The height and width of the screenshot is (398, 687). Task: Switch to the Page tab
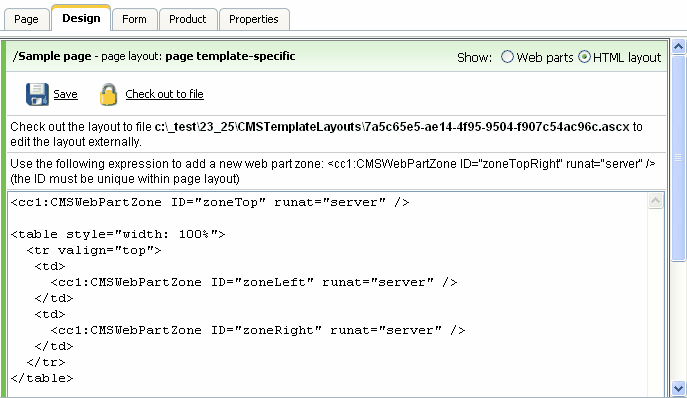click(26, 19)
